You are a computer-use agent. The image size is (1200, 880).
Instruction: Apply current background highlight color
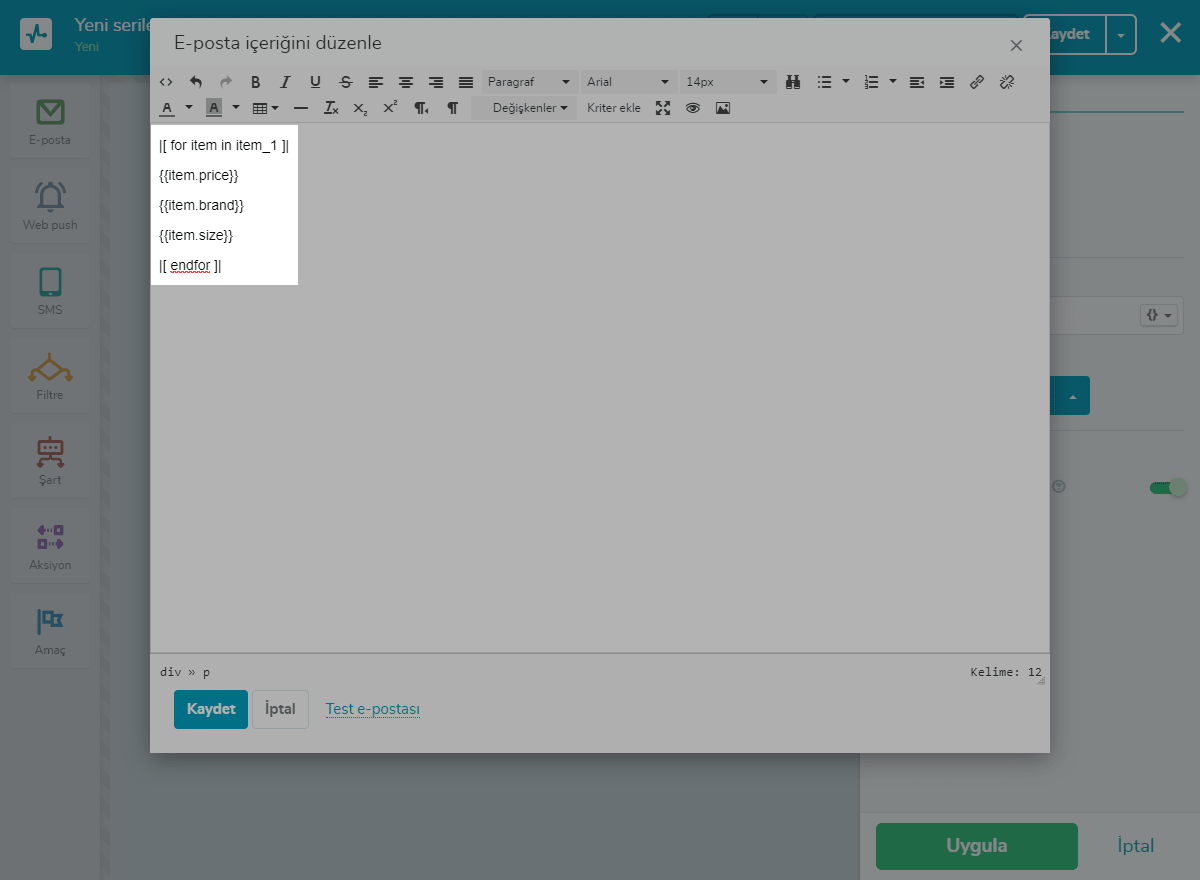214,108
